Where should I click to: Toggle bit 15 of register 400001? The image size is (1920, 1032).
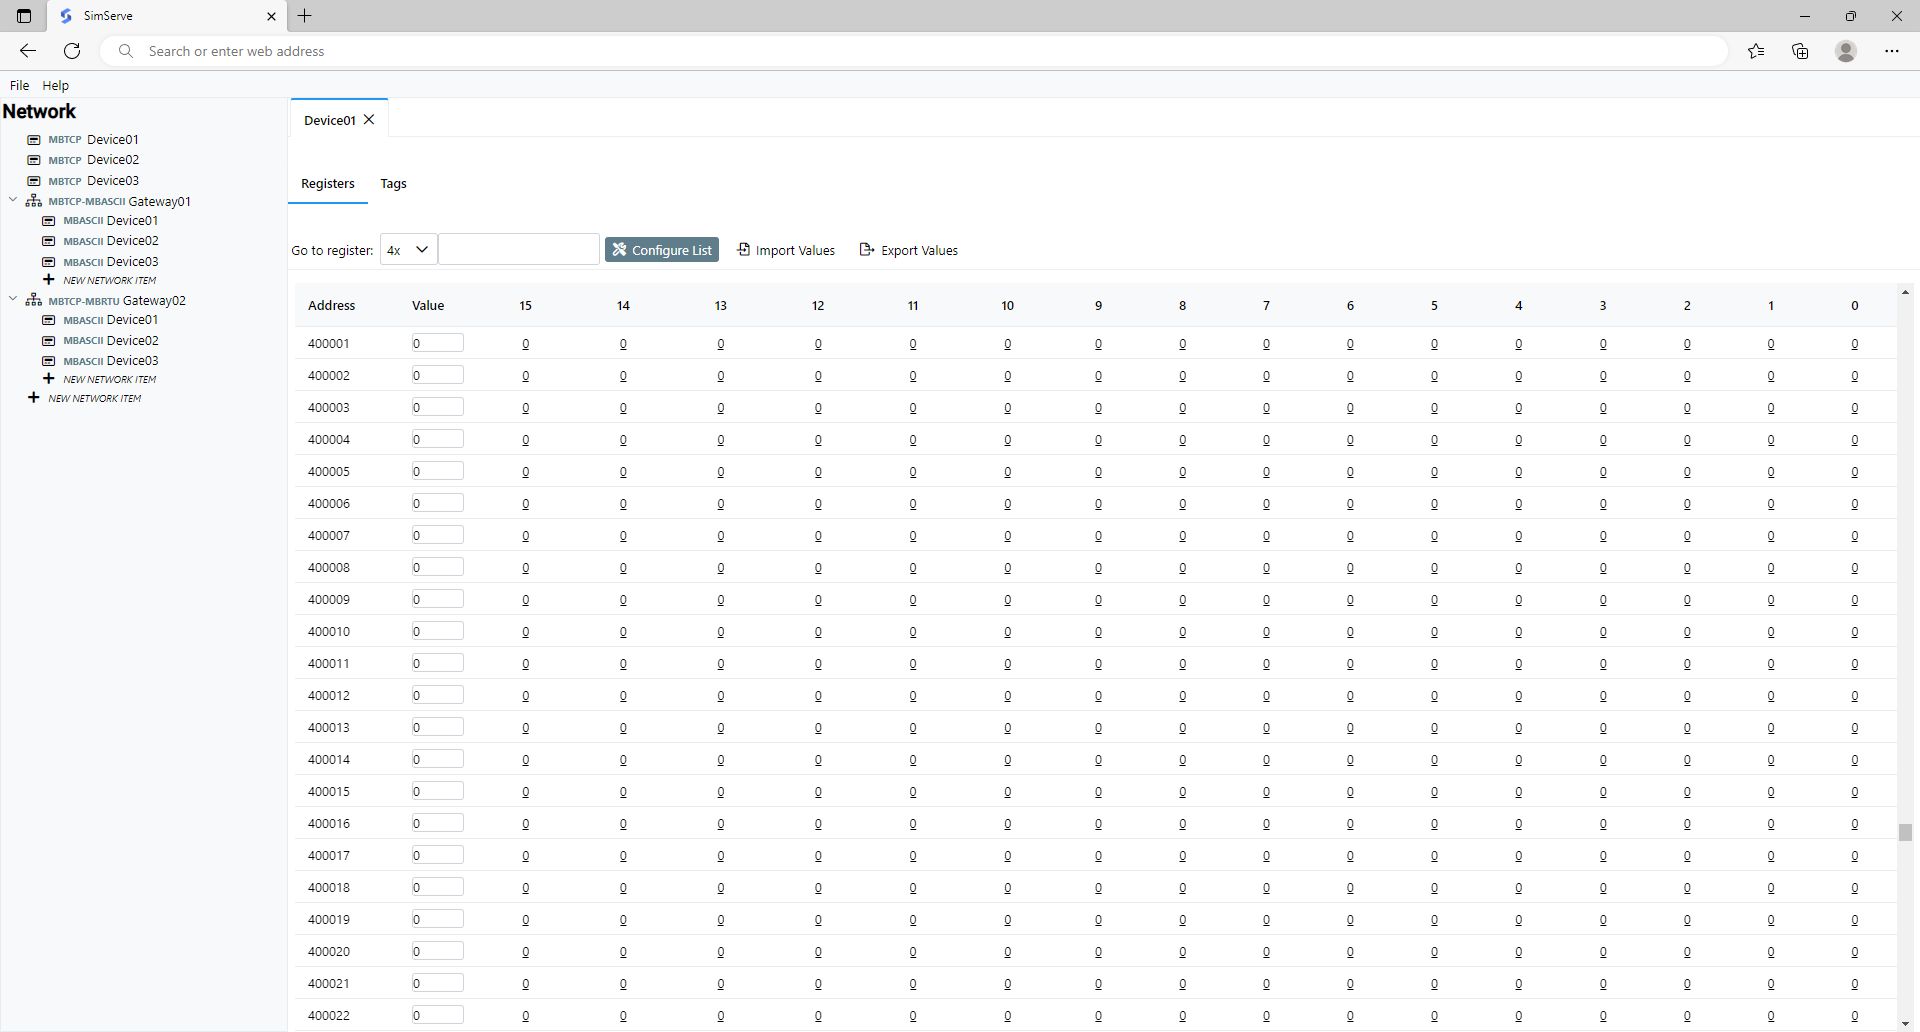(x=525, y=343)
